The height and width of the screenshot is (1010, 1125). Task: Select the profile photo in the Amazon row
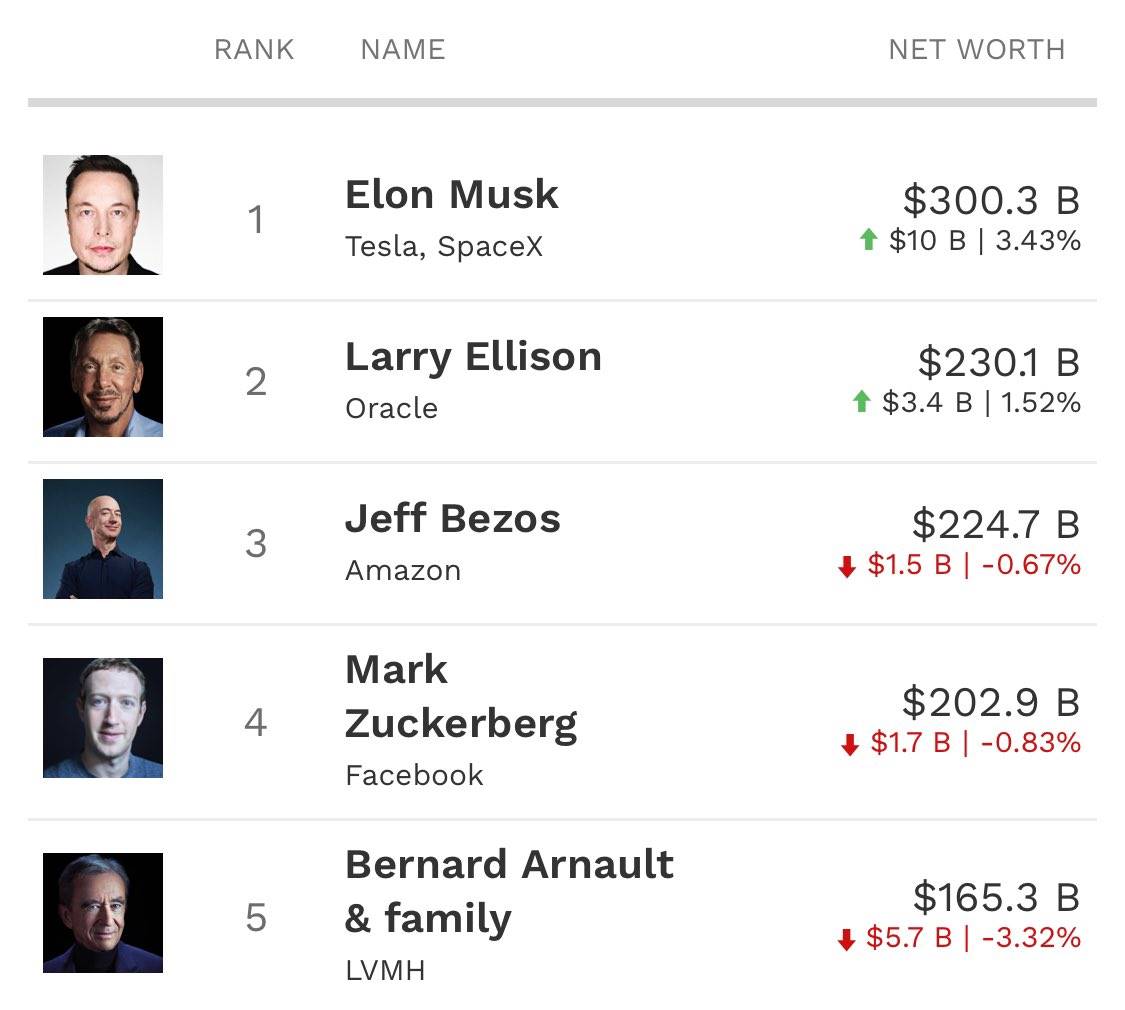tap(102, 539)
